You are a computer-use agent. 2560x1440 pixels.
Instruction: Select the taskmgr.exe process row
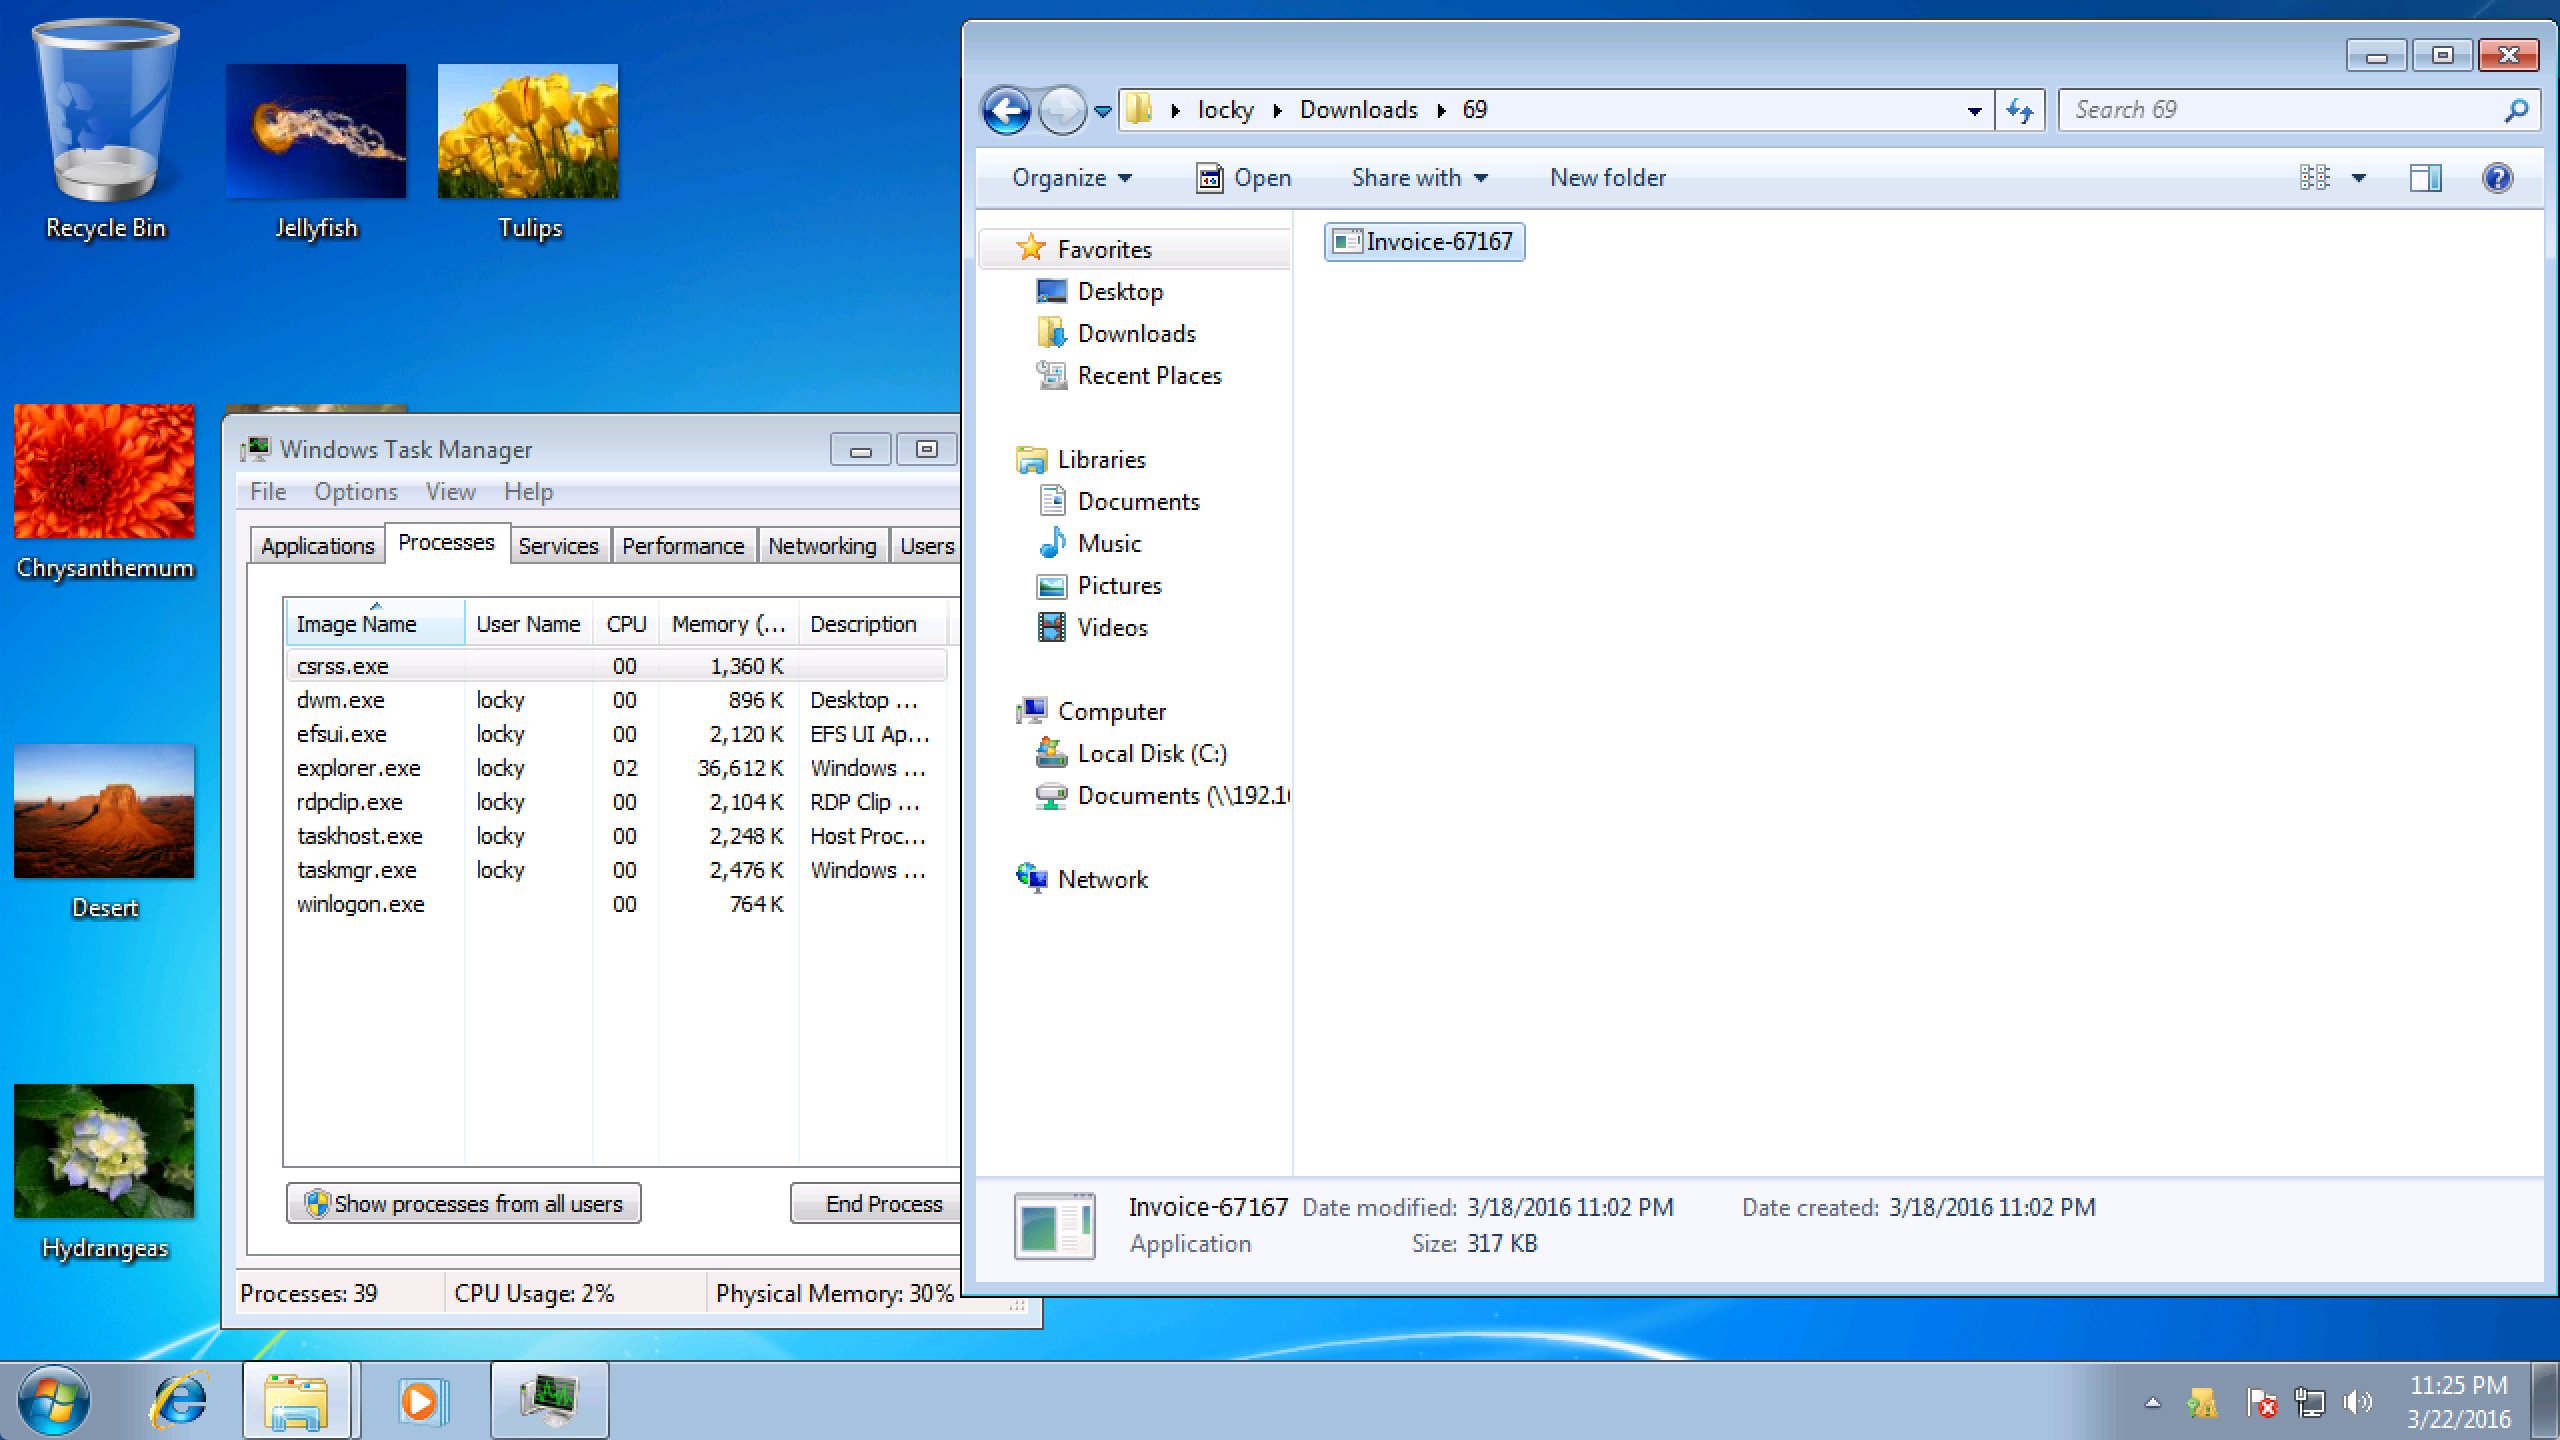pos(616,870)
